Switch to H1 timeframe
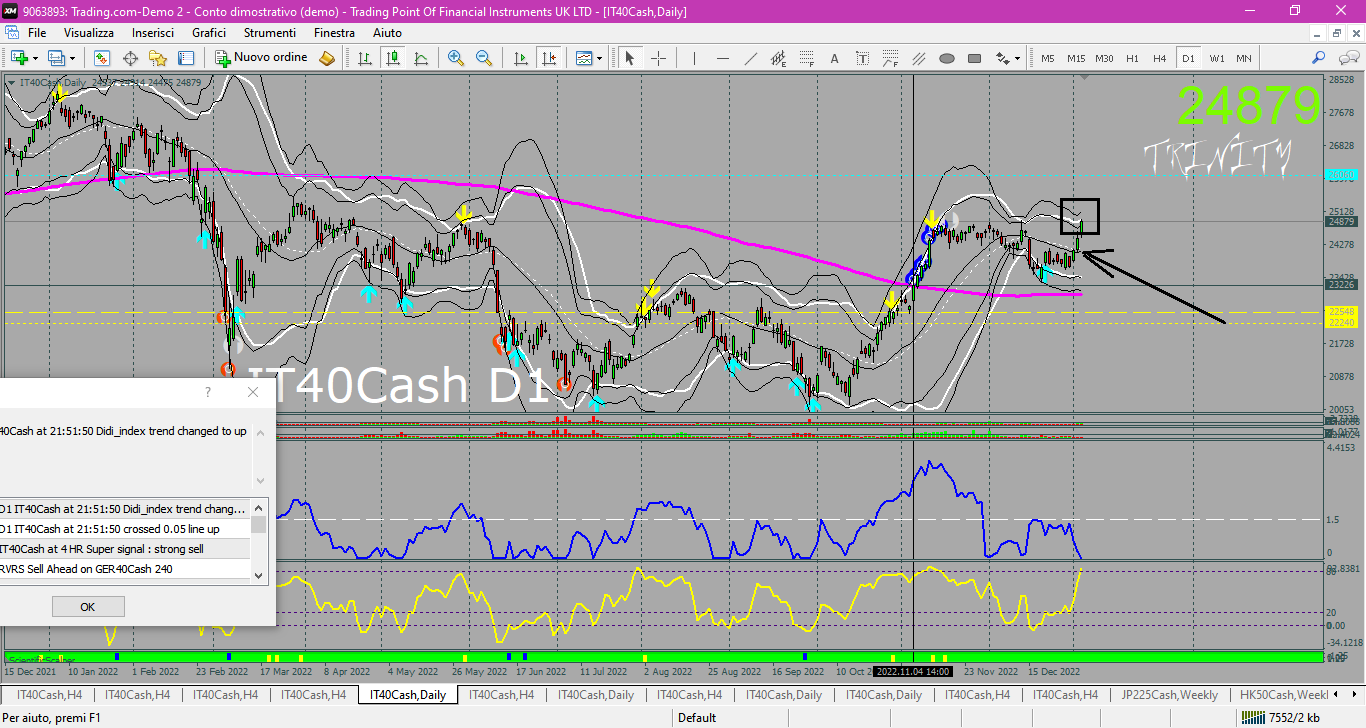Screen dimensions: 1366x728 click(1132, 58)
